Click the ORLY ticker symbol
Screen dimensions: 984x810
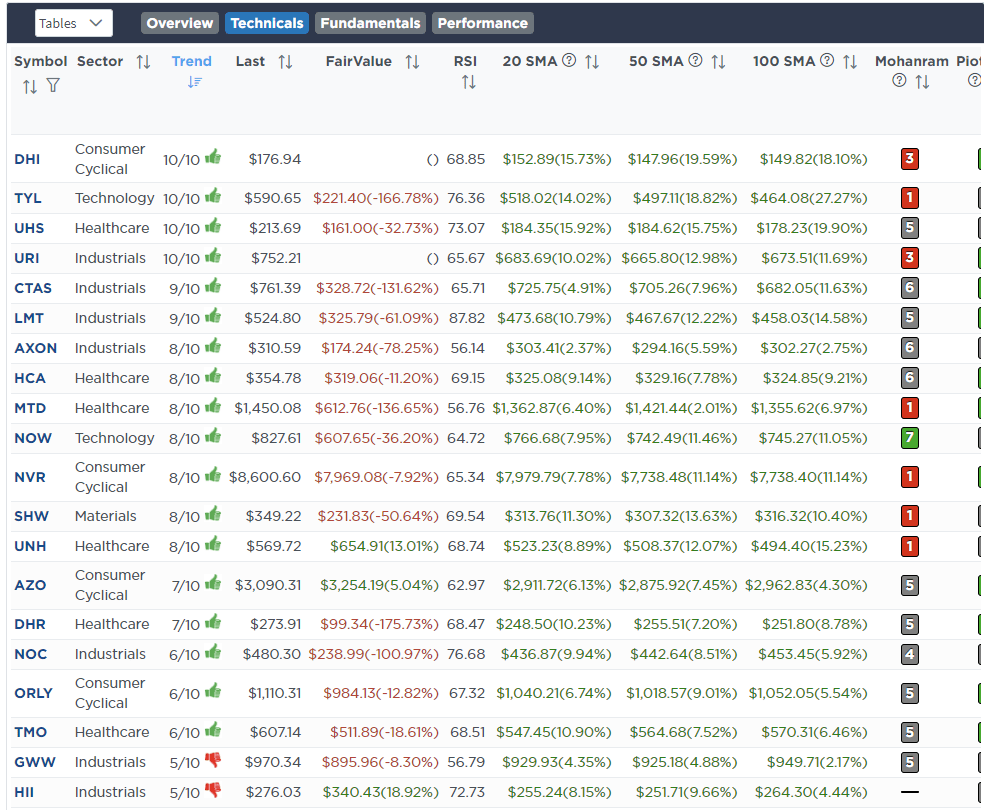point(33,693)
